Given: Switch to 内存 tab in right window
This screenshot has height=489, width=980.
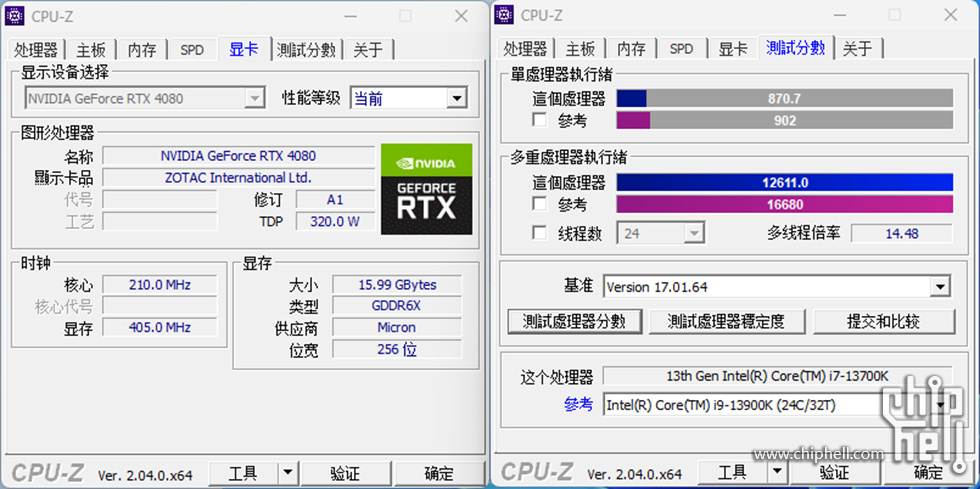Looking at the screenshot, I should click(x=631, y=49).
